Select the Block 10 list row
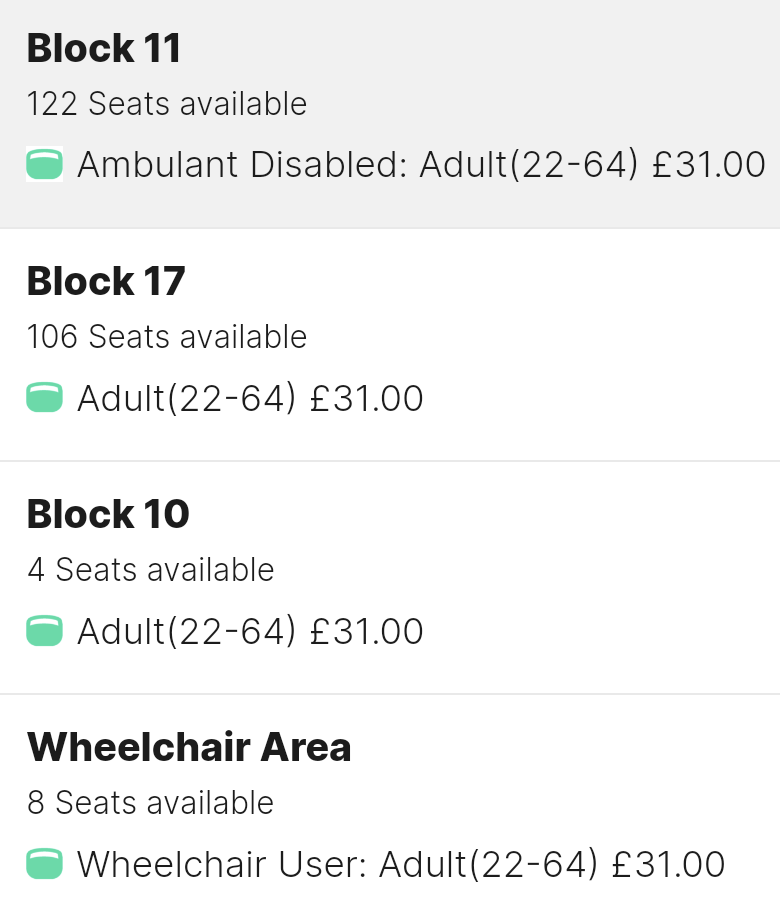 coord(390,578)
